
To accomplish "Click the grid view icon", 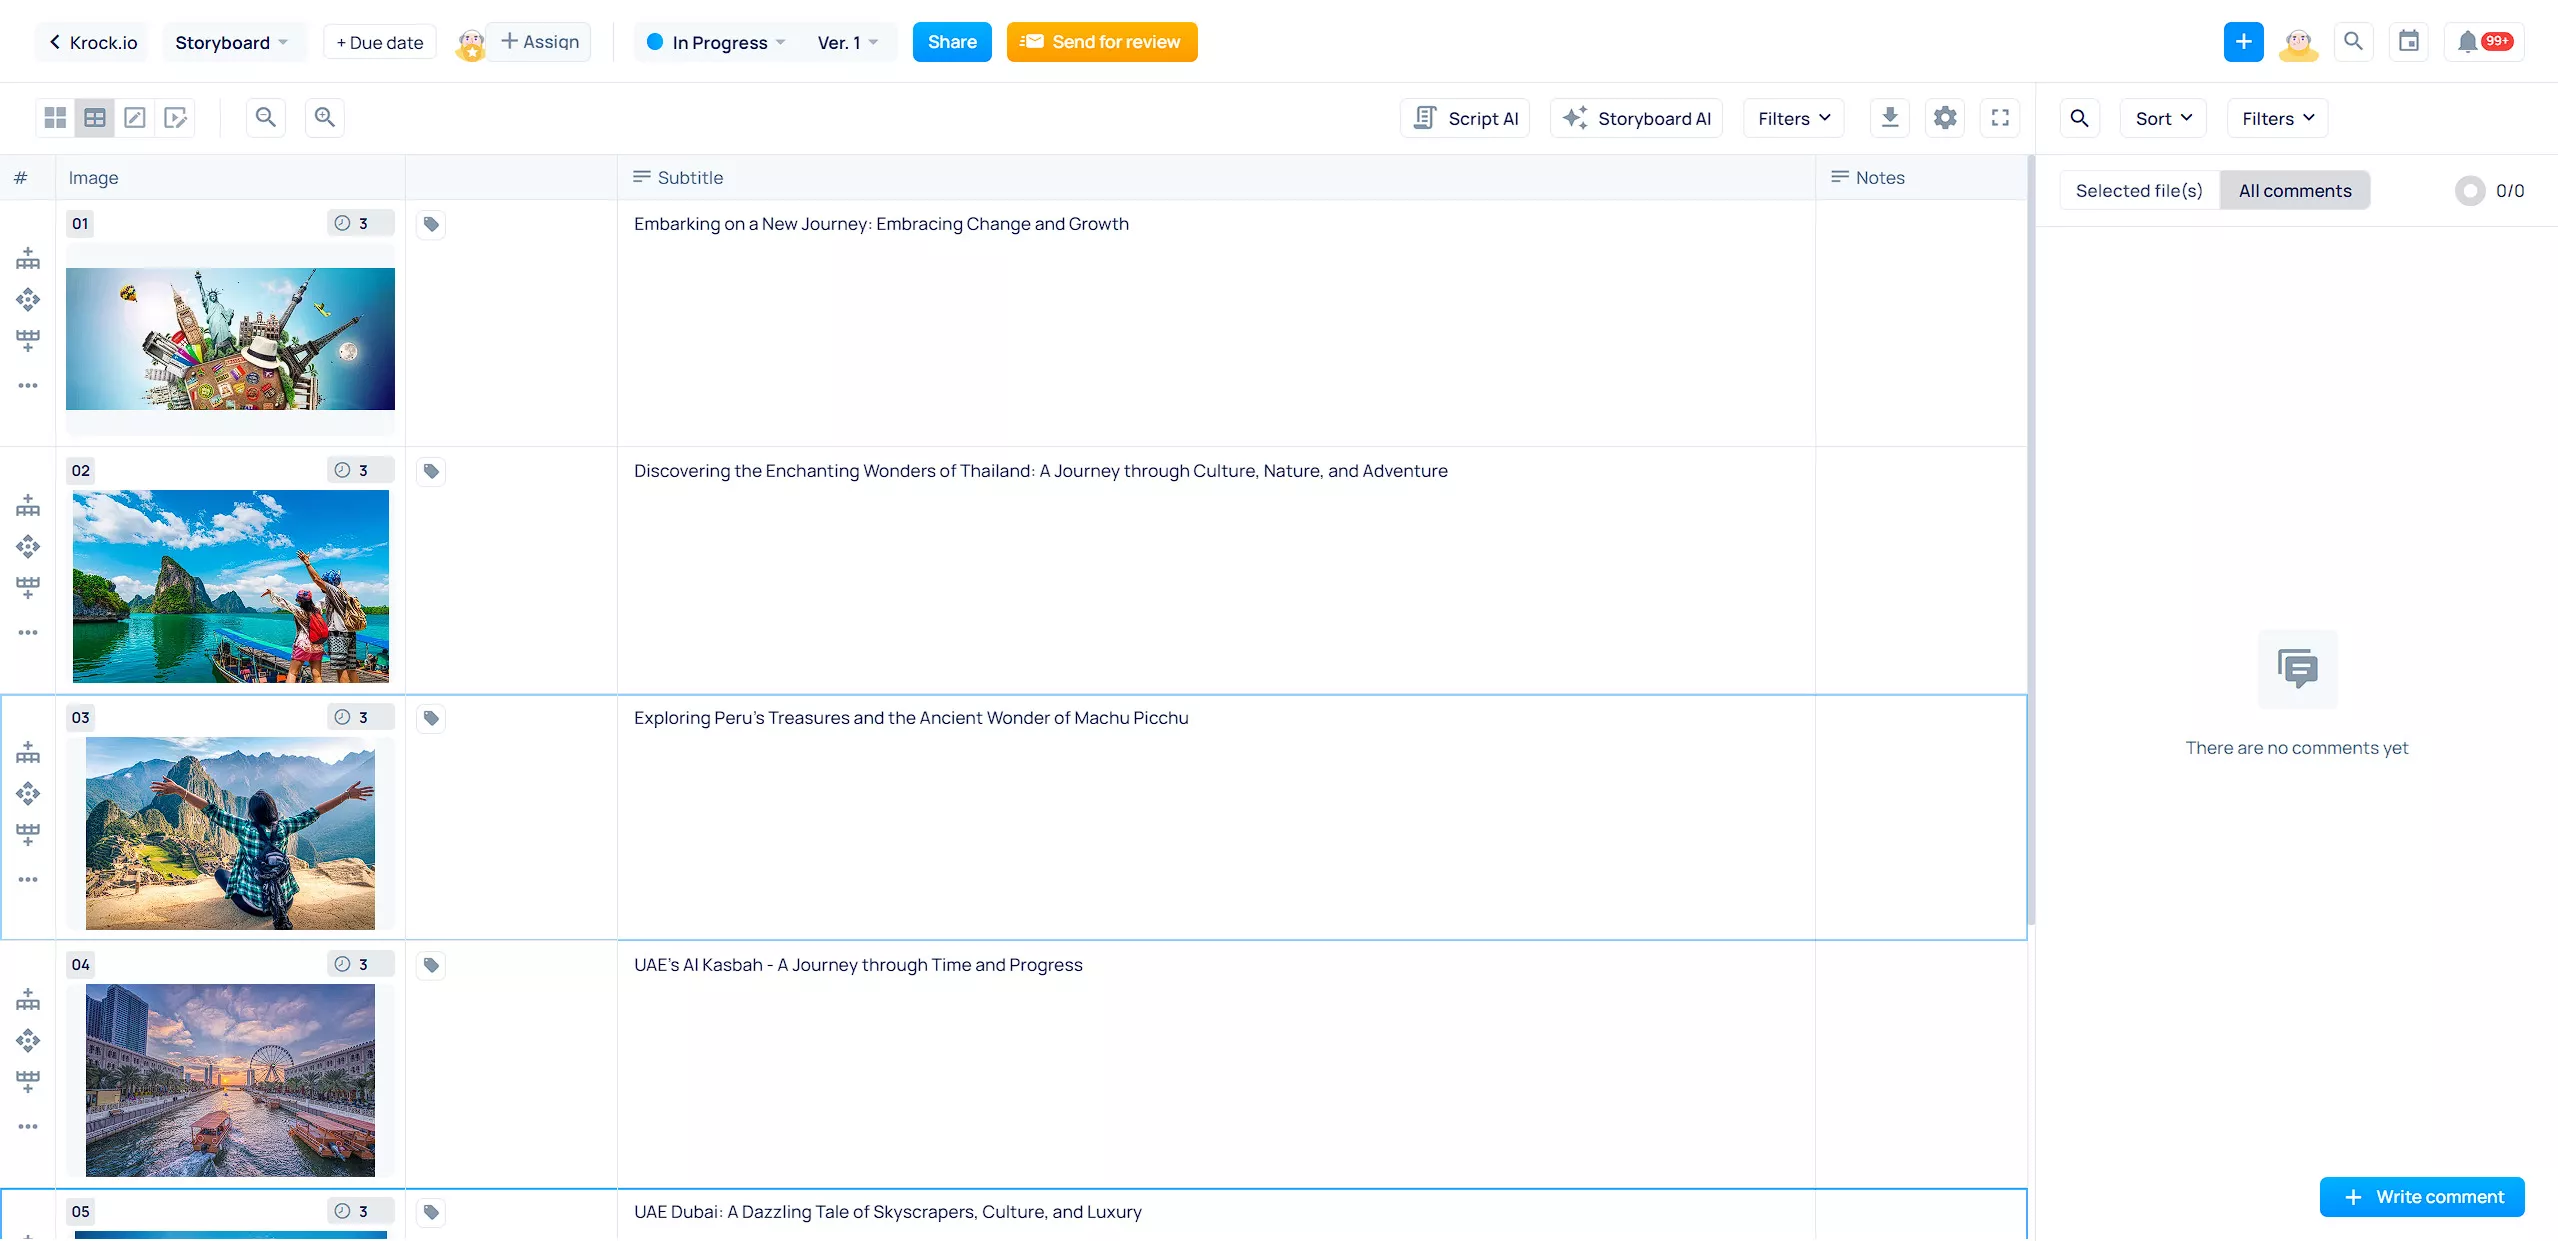I will point(55,117).
